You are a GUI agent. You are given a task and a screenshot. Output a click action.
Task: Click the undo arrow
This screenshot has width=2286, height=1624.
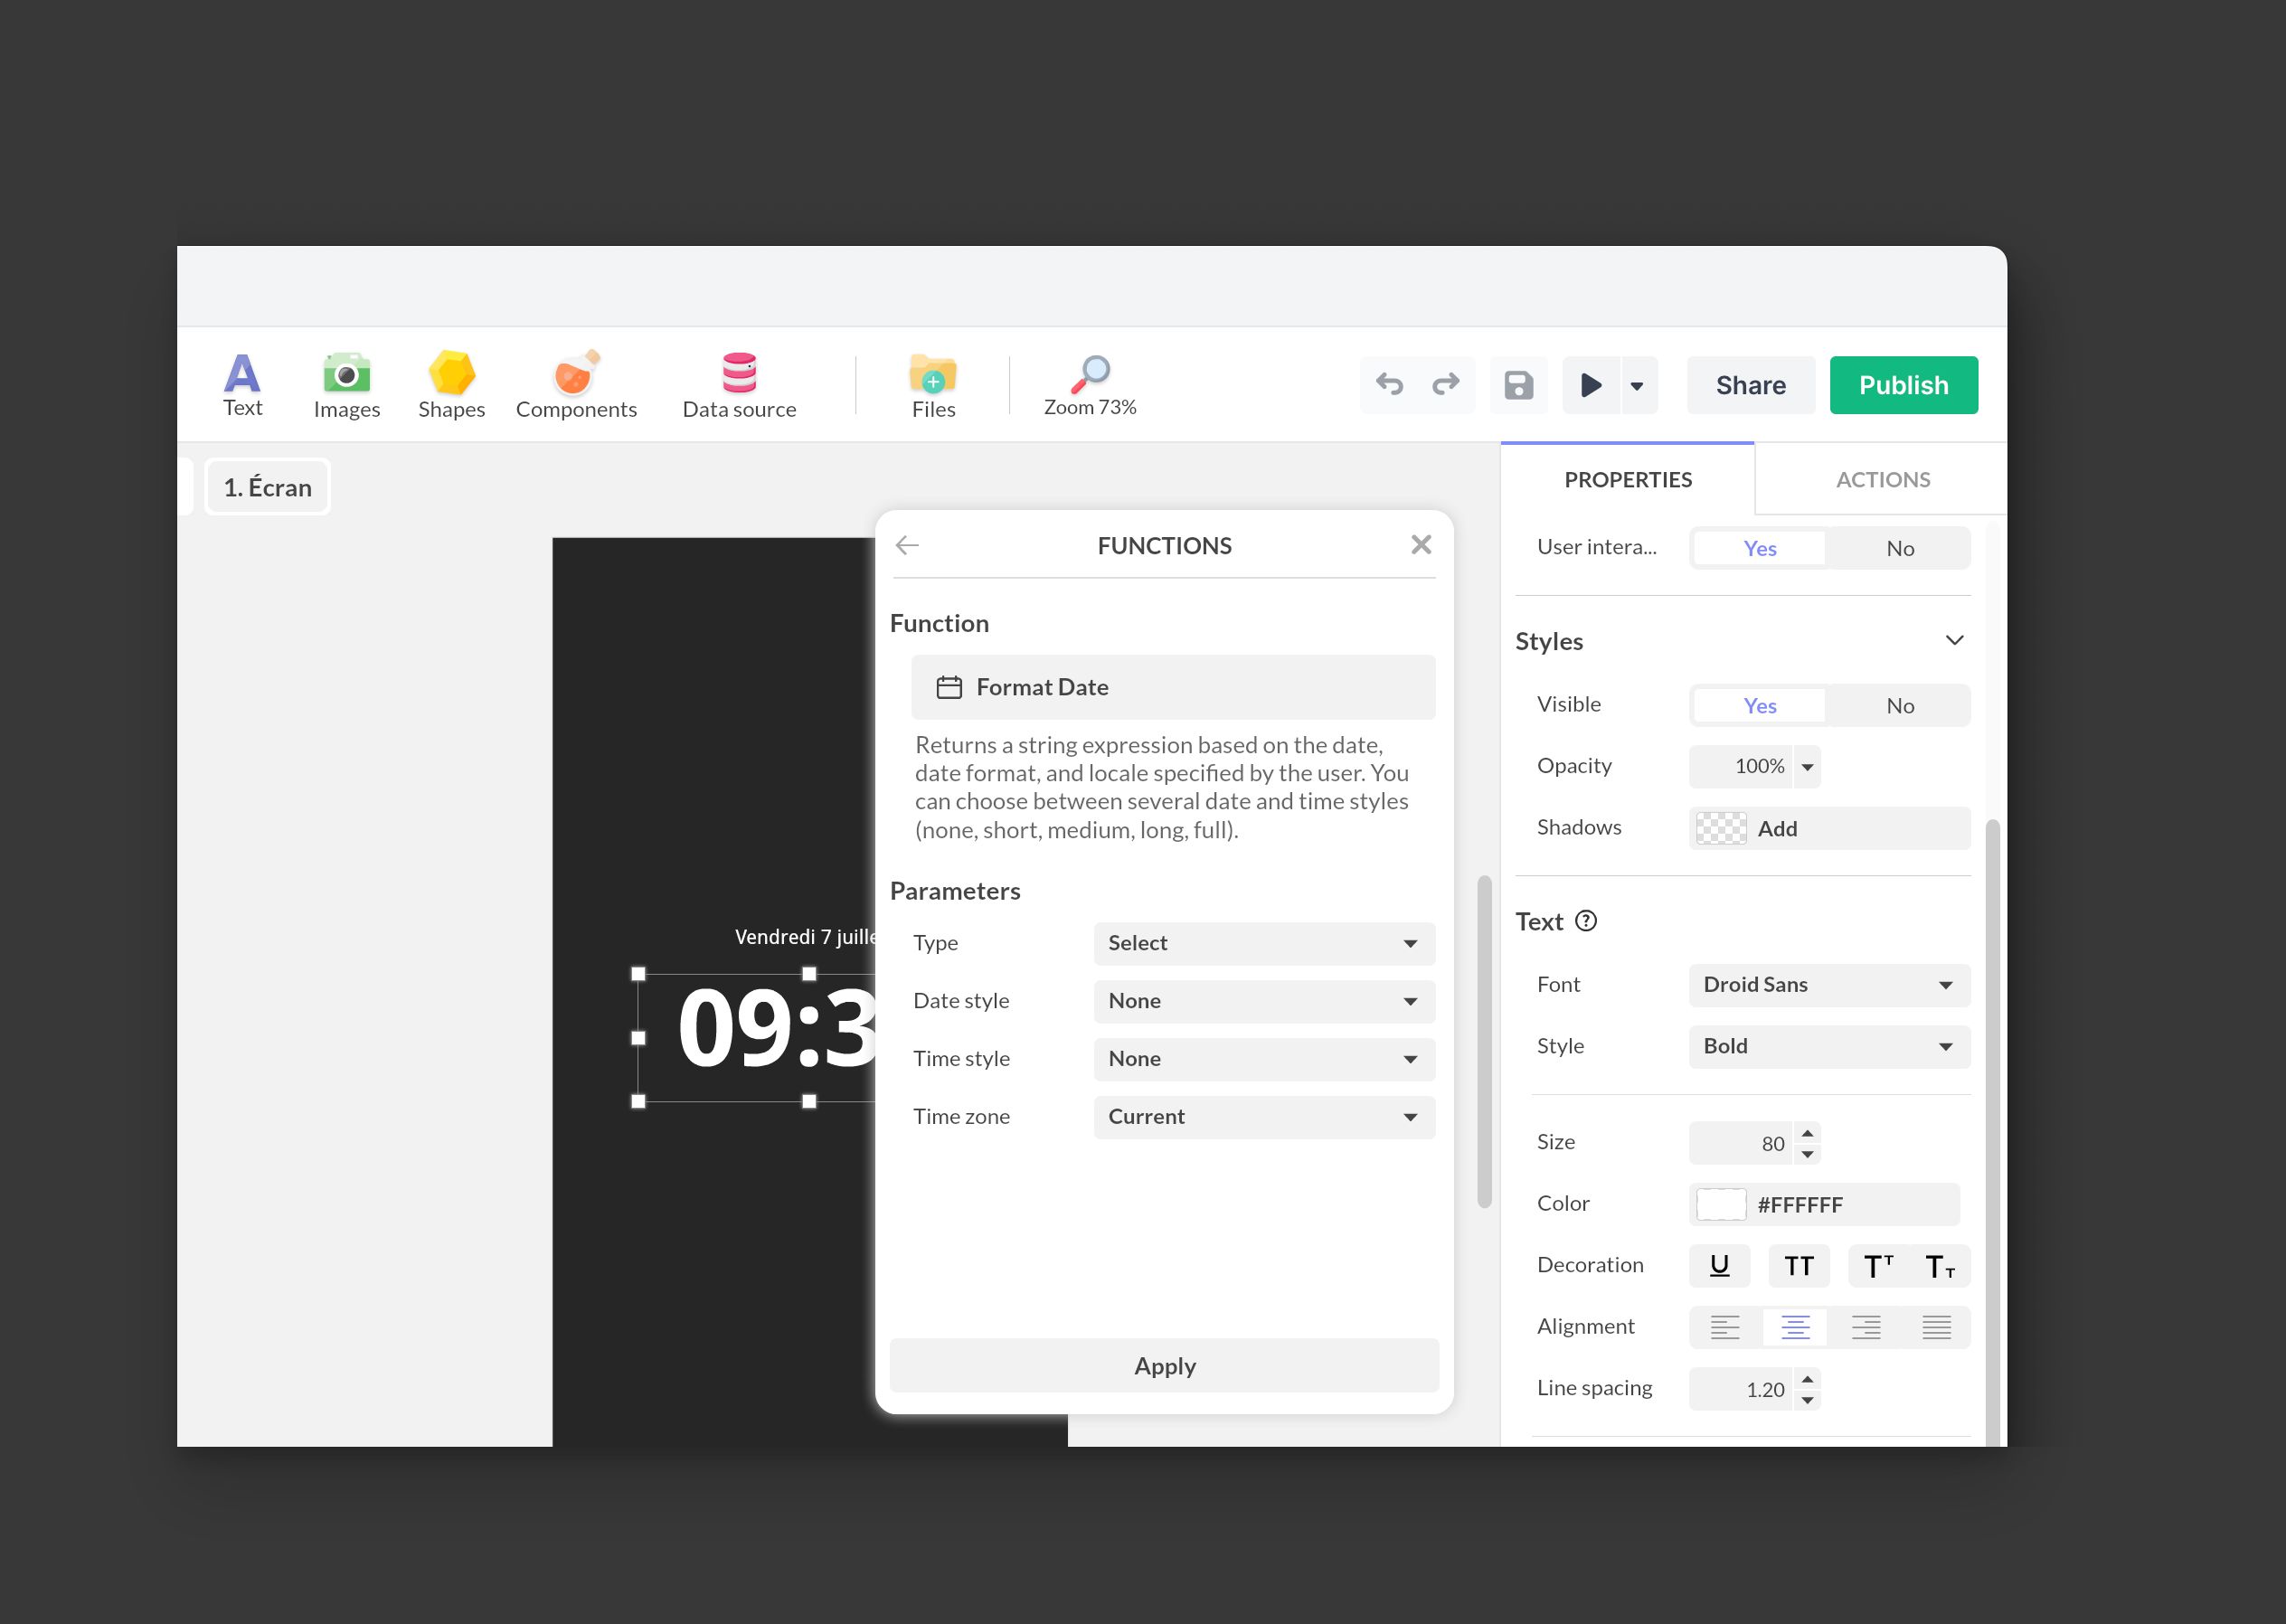click(x=1389, y=384)
